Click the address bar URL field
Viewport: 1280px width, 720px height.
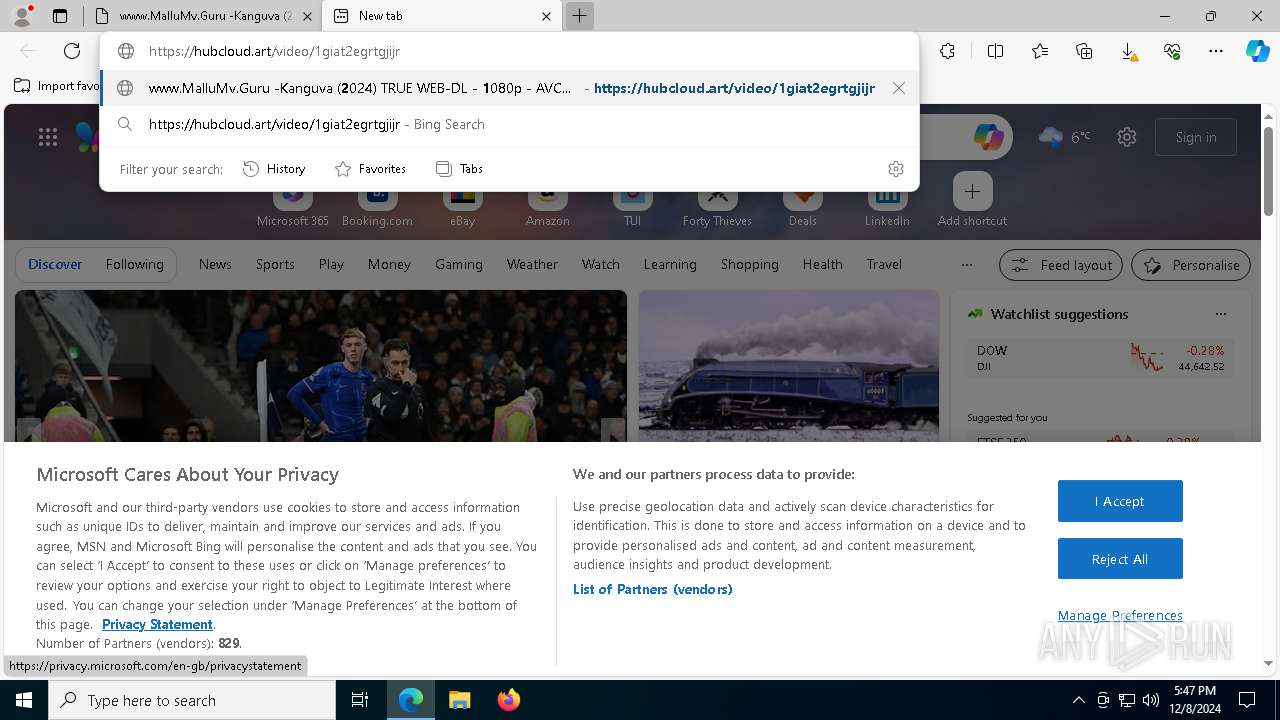pyautogui.click(x=509, y=51)
